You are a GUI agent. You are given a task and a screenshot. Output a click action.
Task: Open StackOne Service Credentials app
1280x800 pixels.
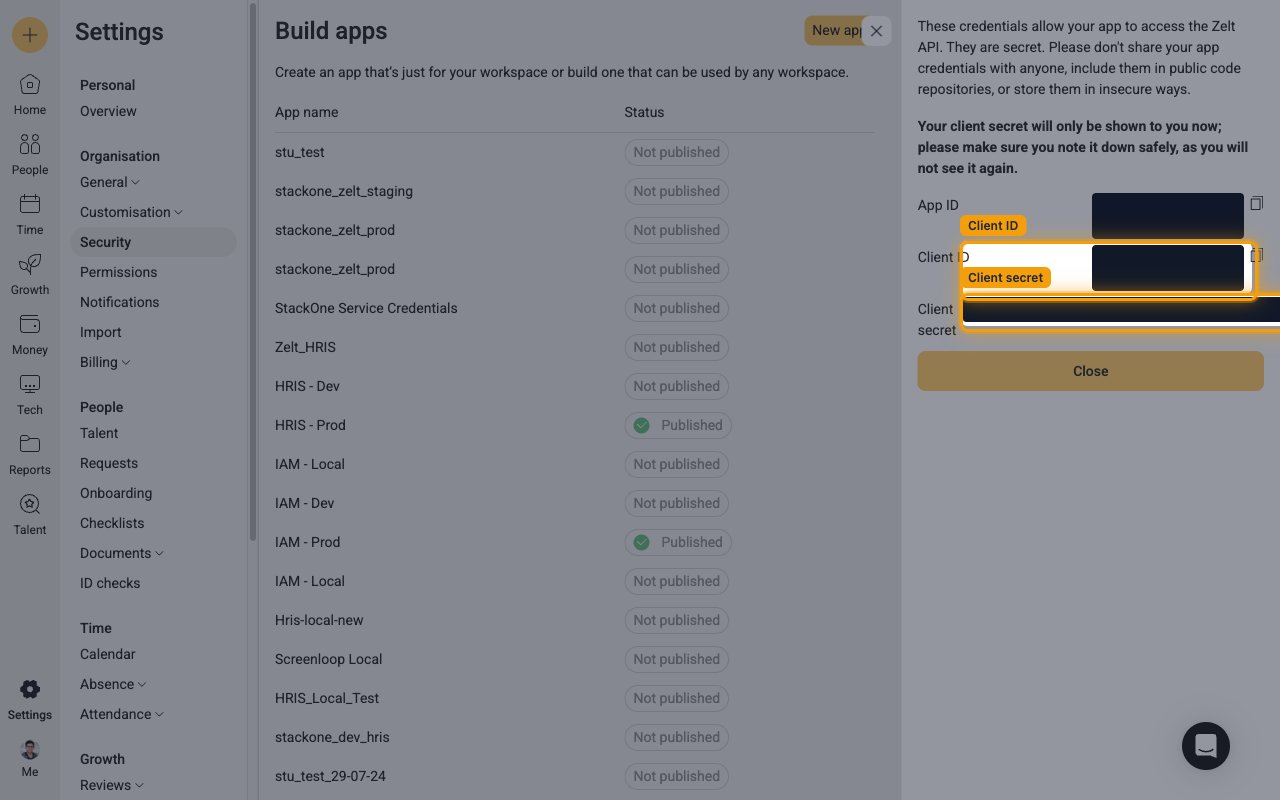574,308
